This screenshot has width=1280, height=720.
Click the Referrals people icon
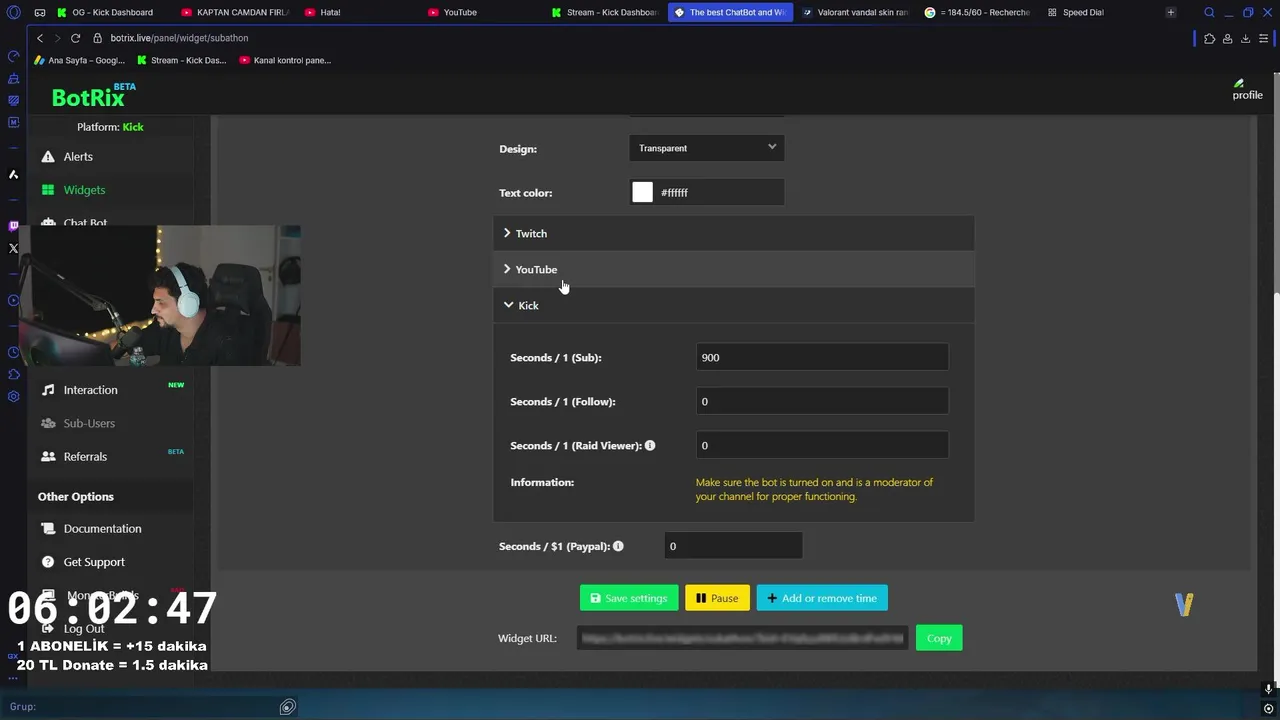tap(48, 456)
